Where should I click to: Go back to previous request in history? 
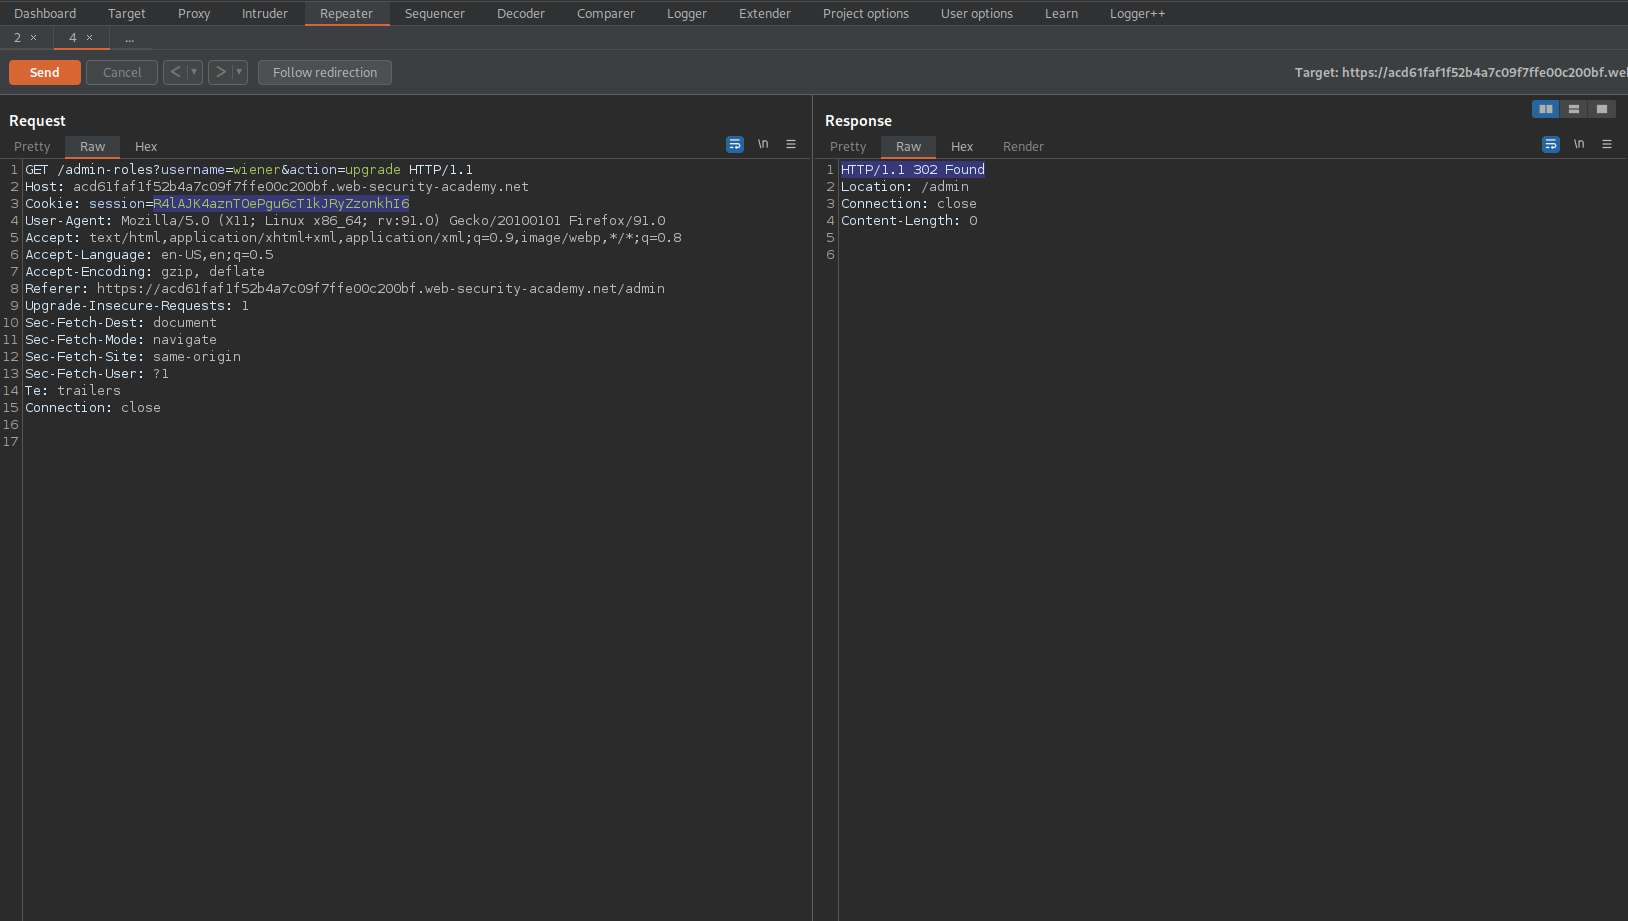tap(175, 72)
